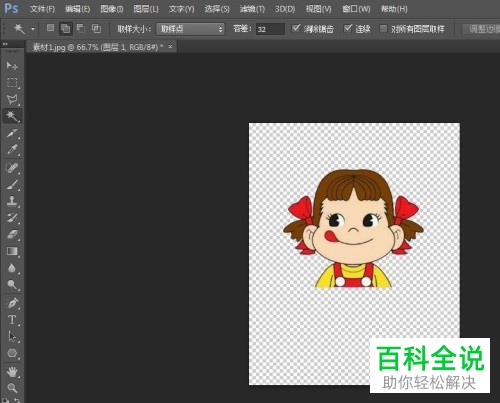
Task: Select the Spot Healing Brush tool
Action: tap(12, 168)
